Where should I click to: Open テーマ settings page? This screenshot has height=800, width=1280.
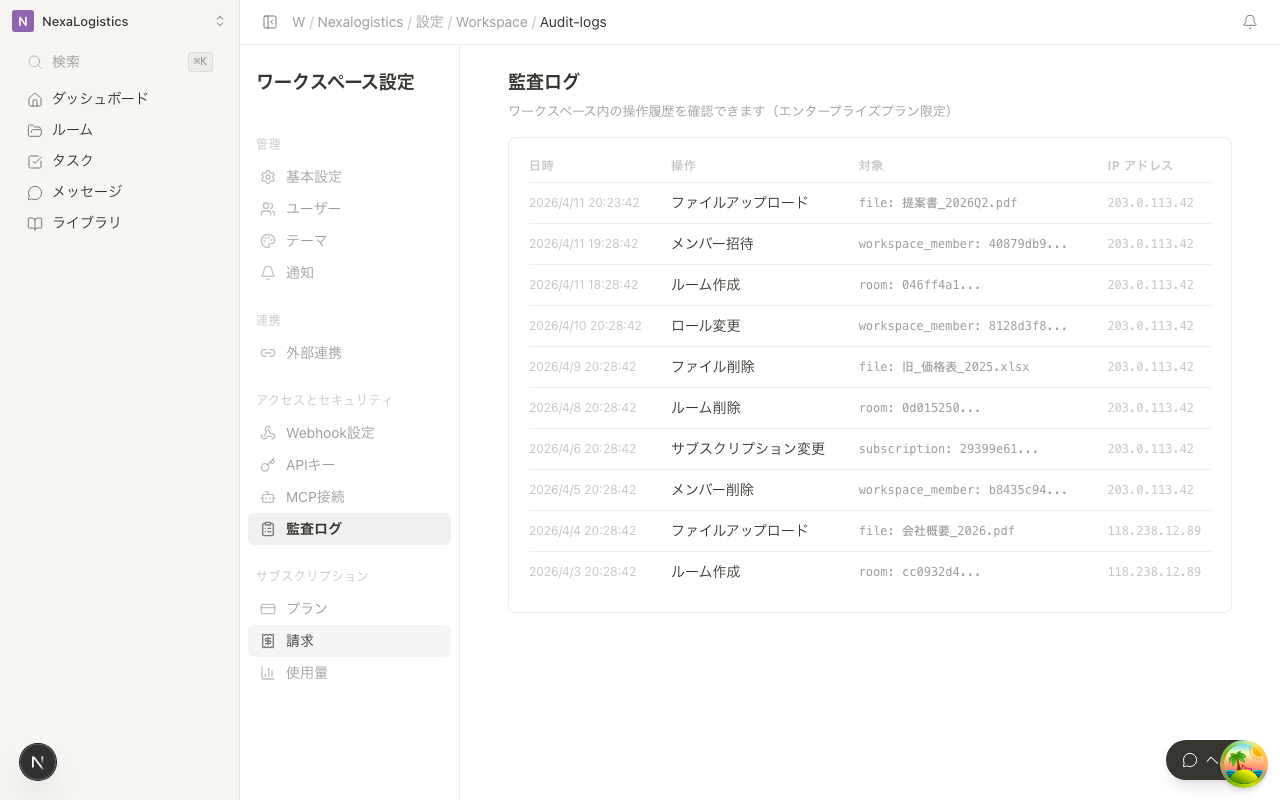click(x=349, y=241)
